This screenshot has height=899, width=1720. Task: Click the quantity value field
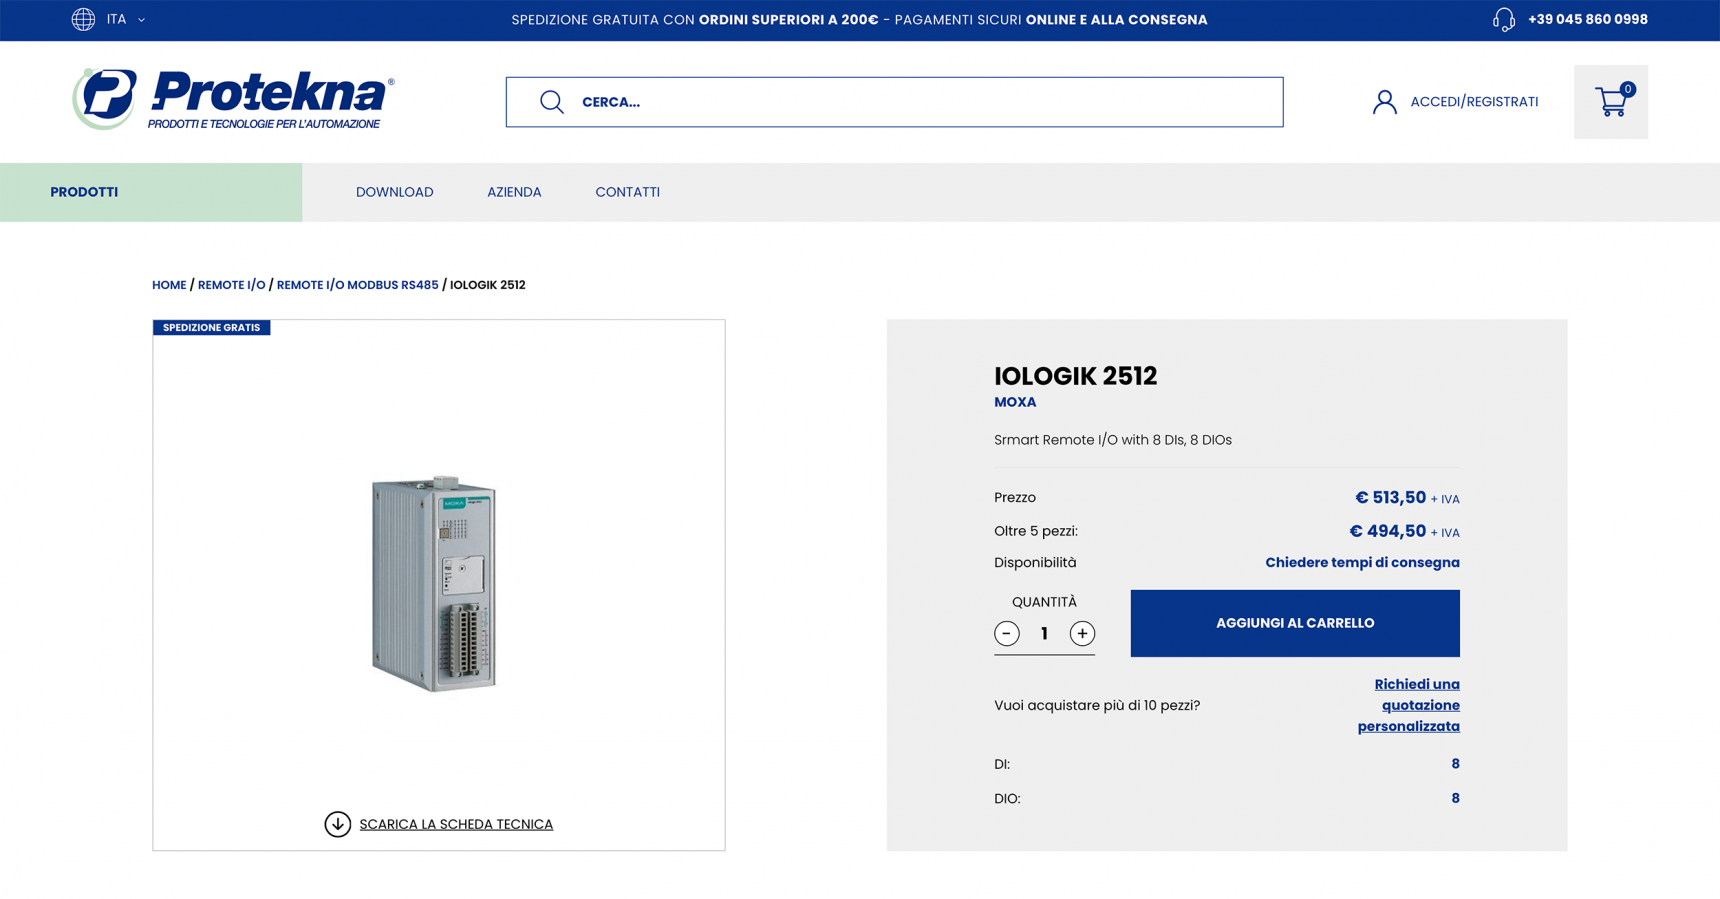1044,634
